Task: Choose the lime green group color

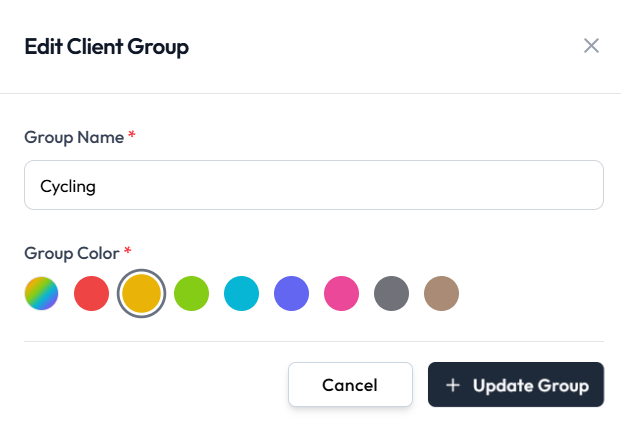Action: pos(191,293)
